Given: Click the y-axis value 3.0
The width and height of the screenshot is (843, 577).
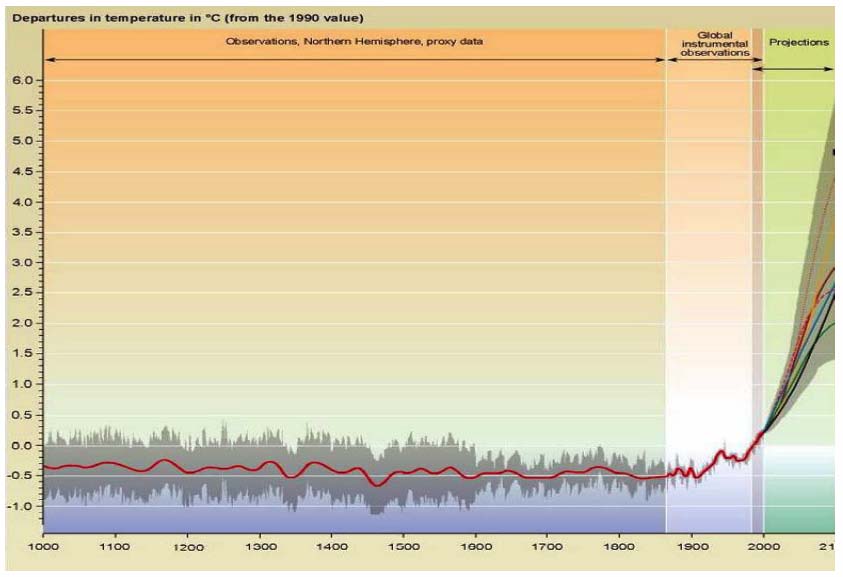Looking at the screenshot, I should 23,262.
